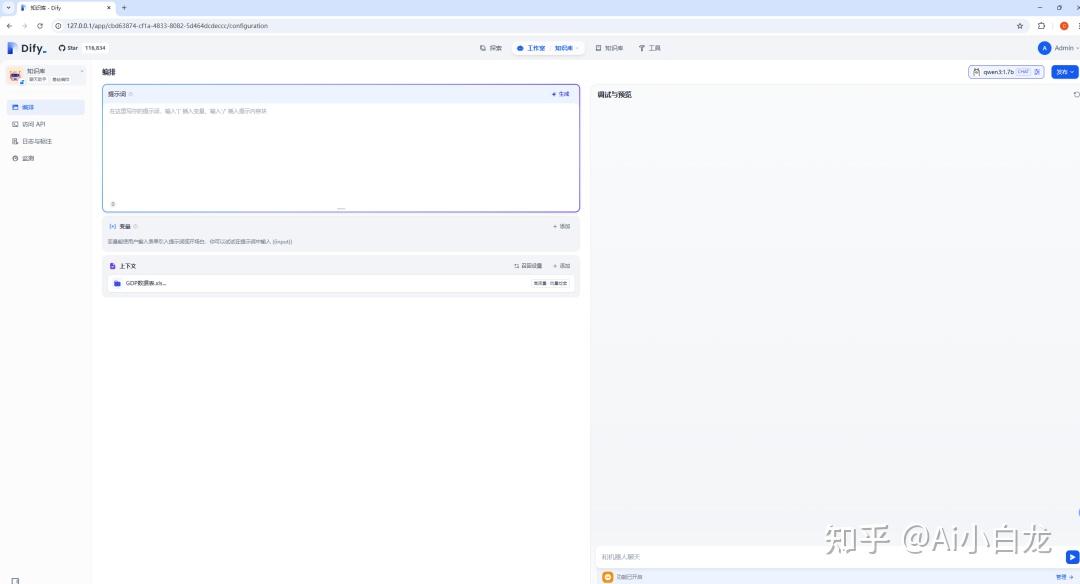This screenshot has height=584, width=1080.
Task: Click 生成 to auto-generate the prompt
Action: click(x=560, y=94)
